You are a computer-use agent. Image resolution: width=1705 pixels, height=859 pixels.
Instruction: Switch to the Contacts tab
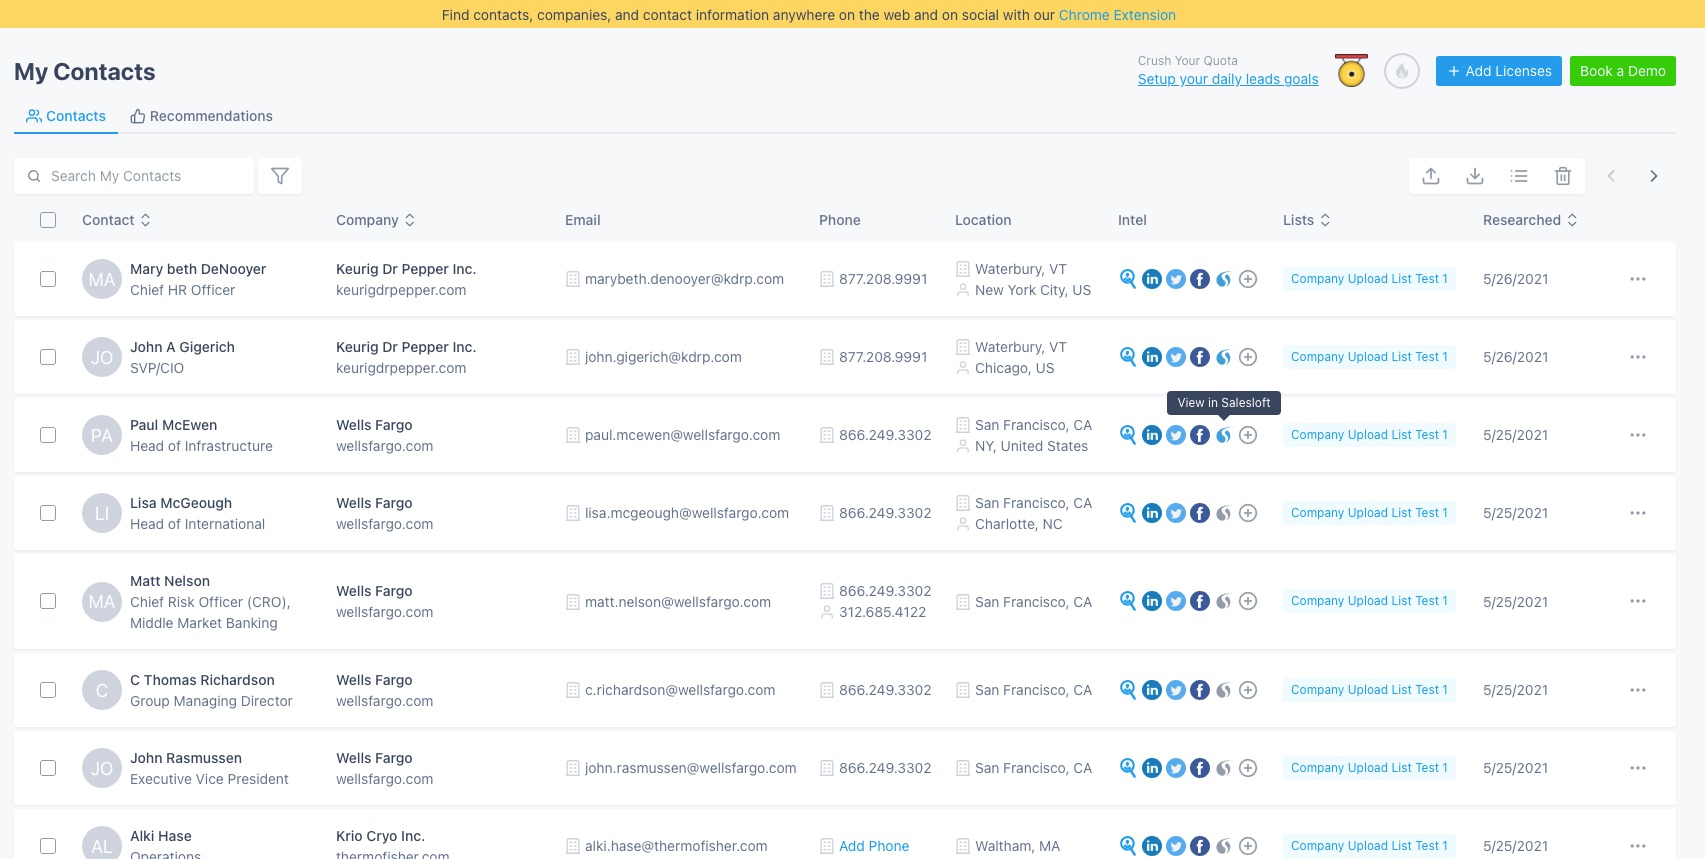tap(66, 116)
